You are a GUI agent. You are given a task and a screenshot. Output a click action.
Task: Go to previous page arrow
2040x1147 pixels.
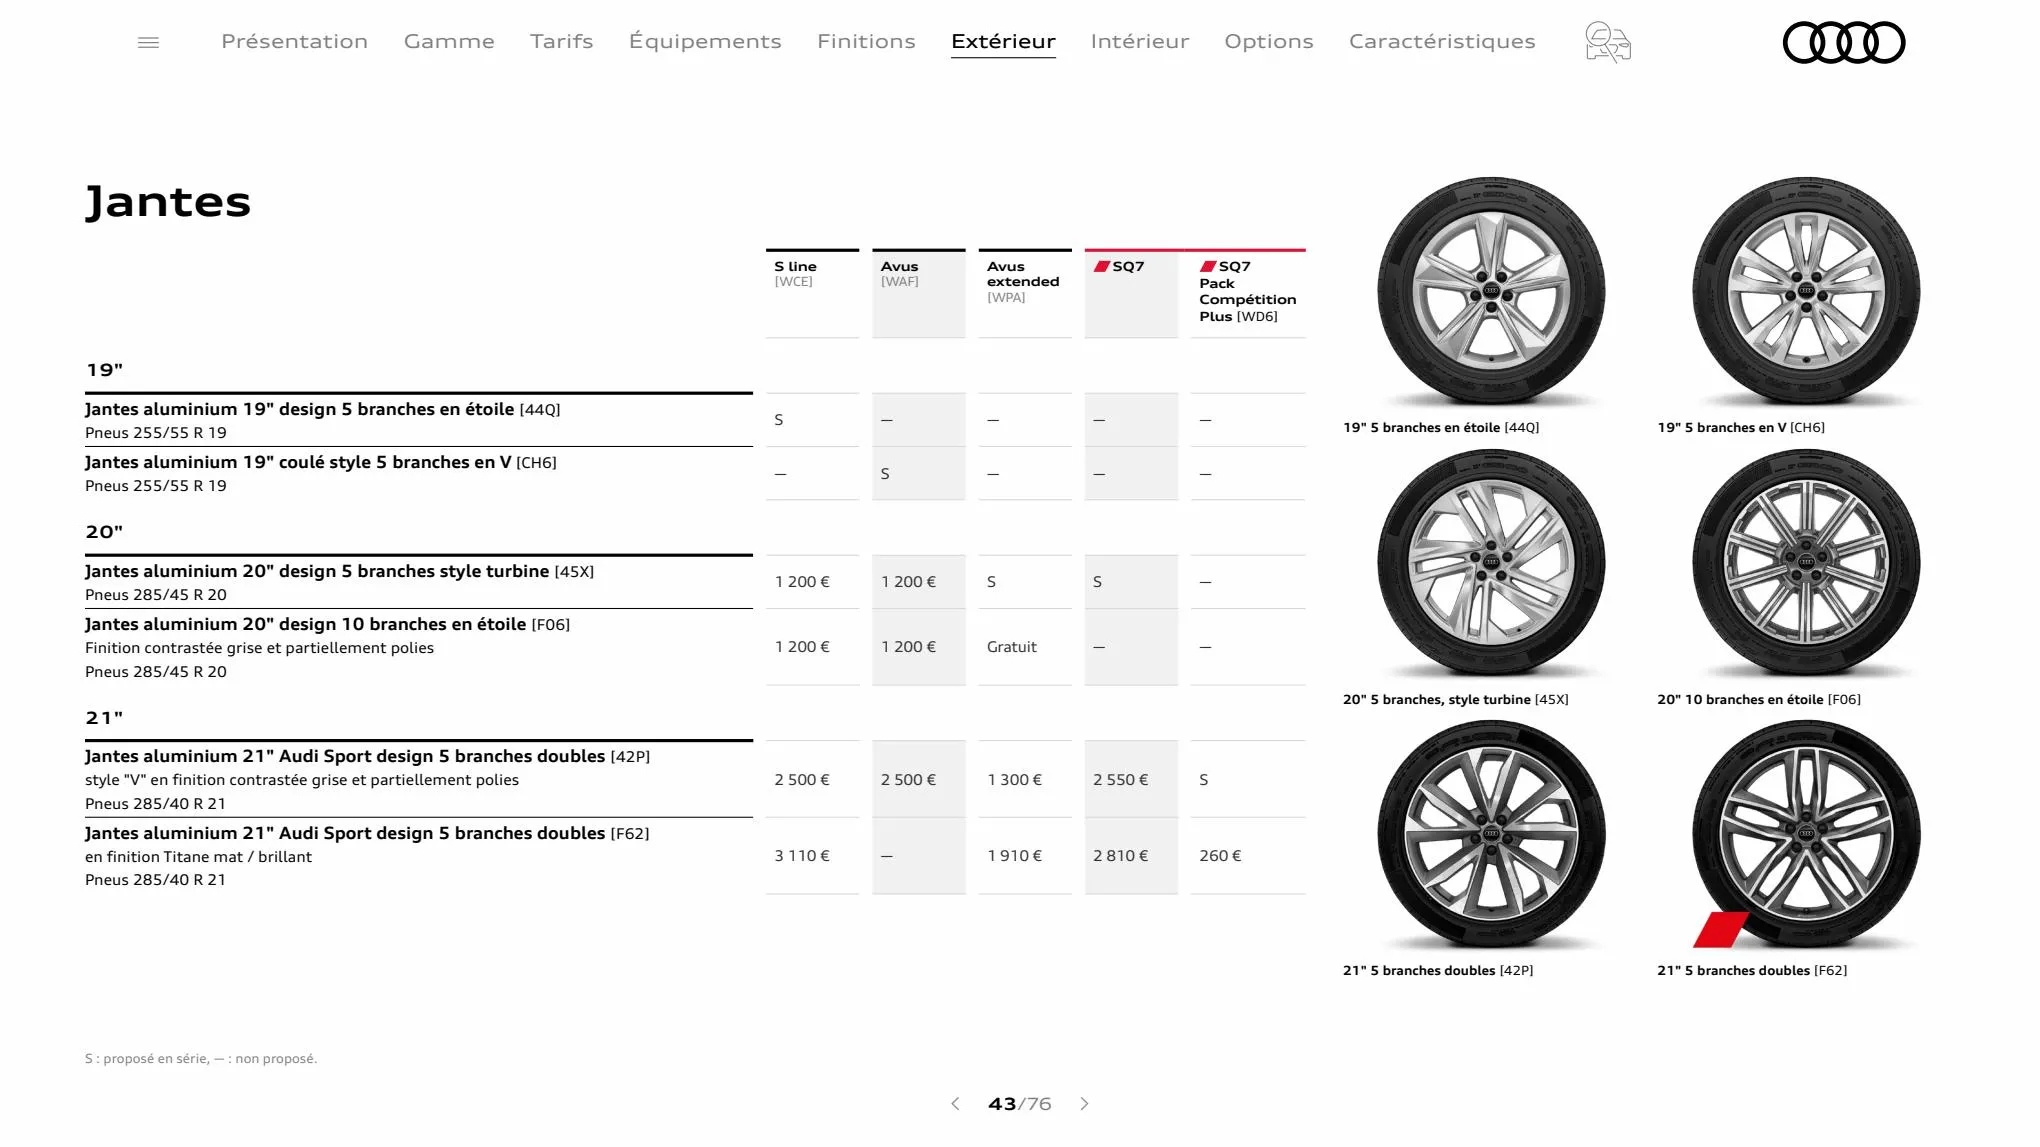pyautogui.click(x=955, y=1104)
